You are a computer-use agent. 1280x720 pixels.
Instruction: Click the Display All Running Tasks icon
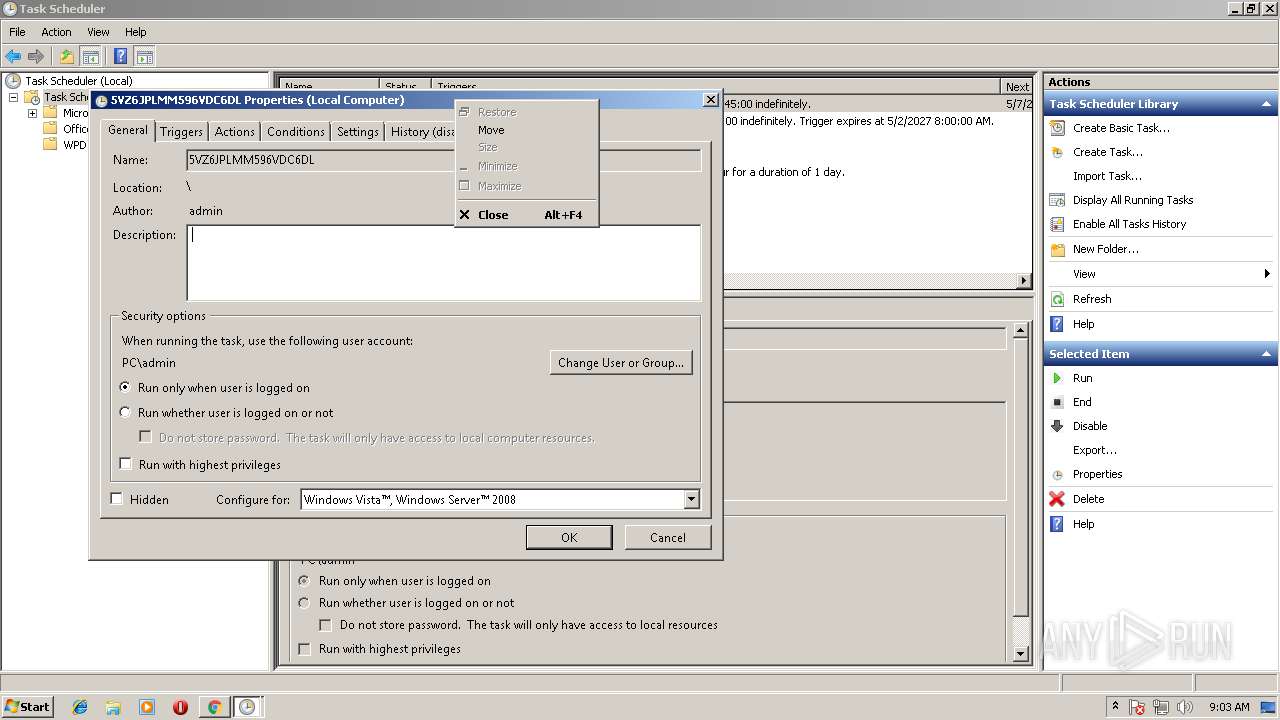coord(1057,200)
